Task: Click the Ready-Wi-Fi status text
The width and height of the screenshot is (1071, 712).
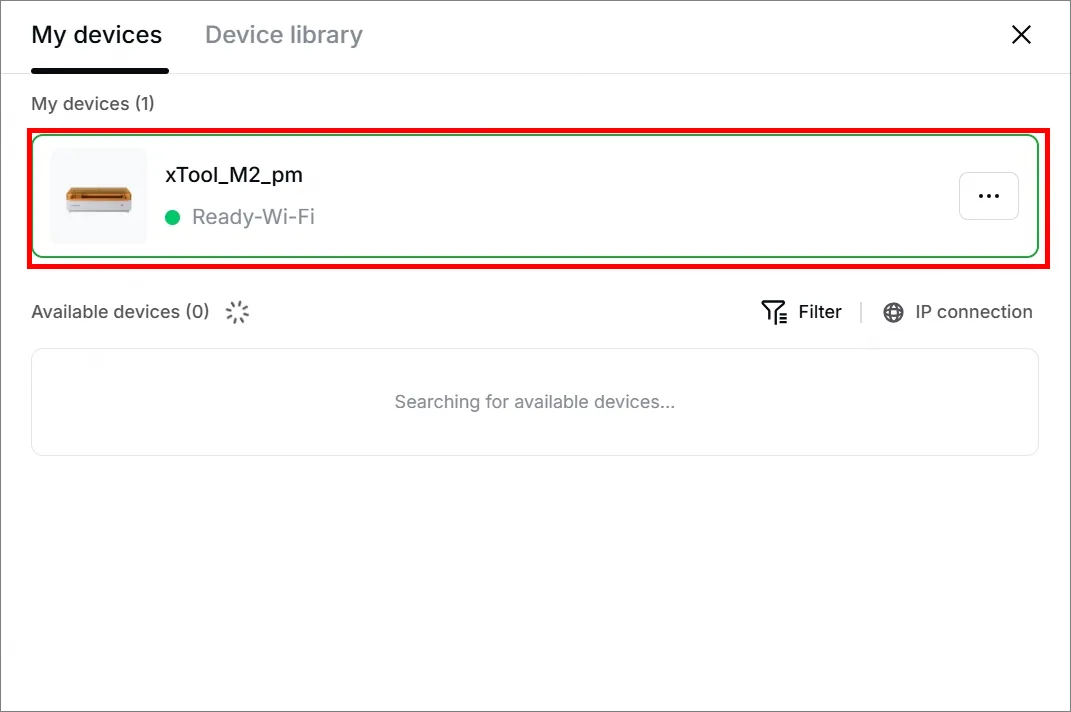Action: pos(253,217)
